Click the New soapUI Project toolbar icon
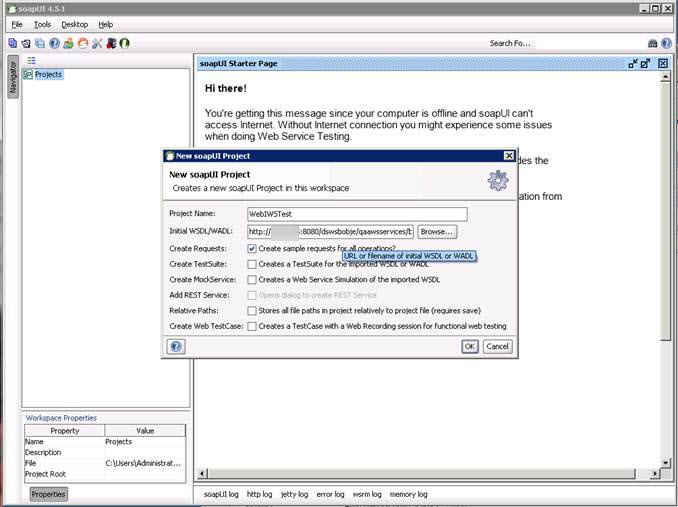Viewport: 678px width, 507px height. 13,43
